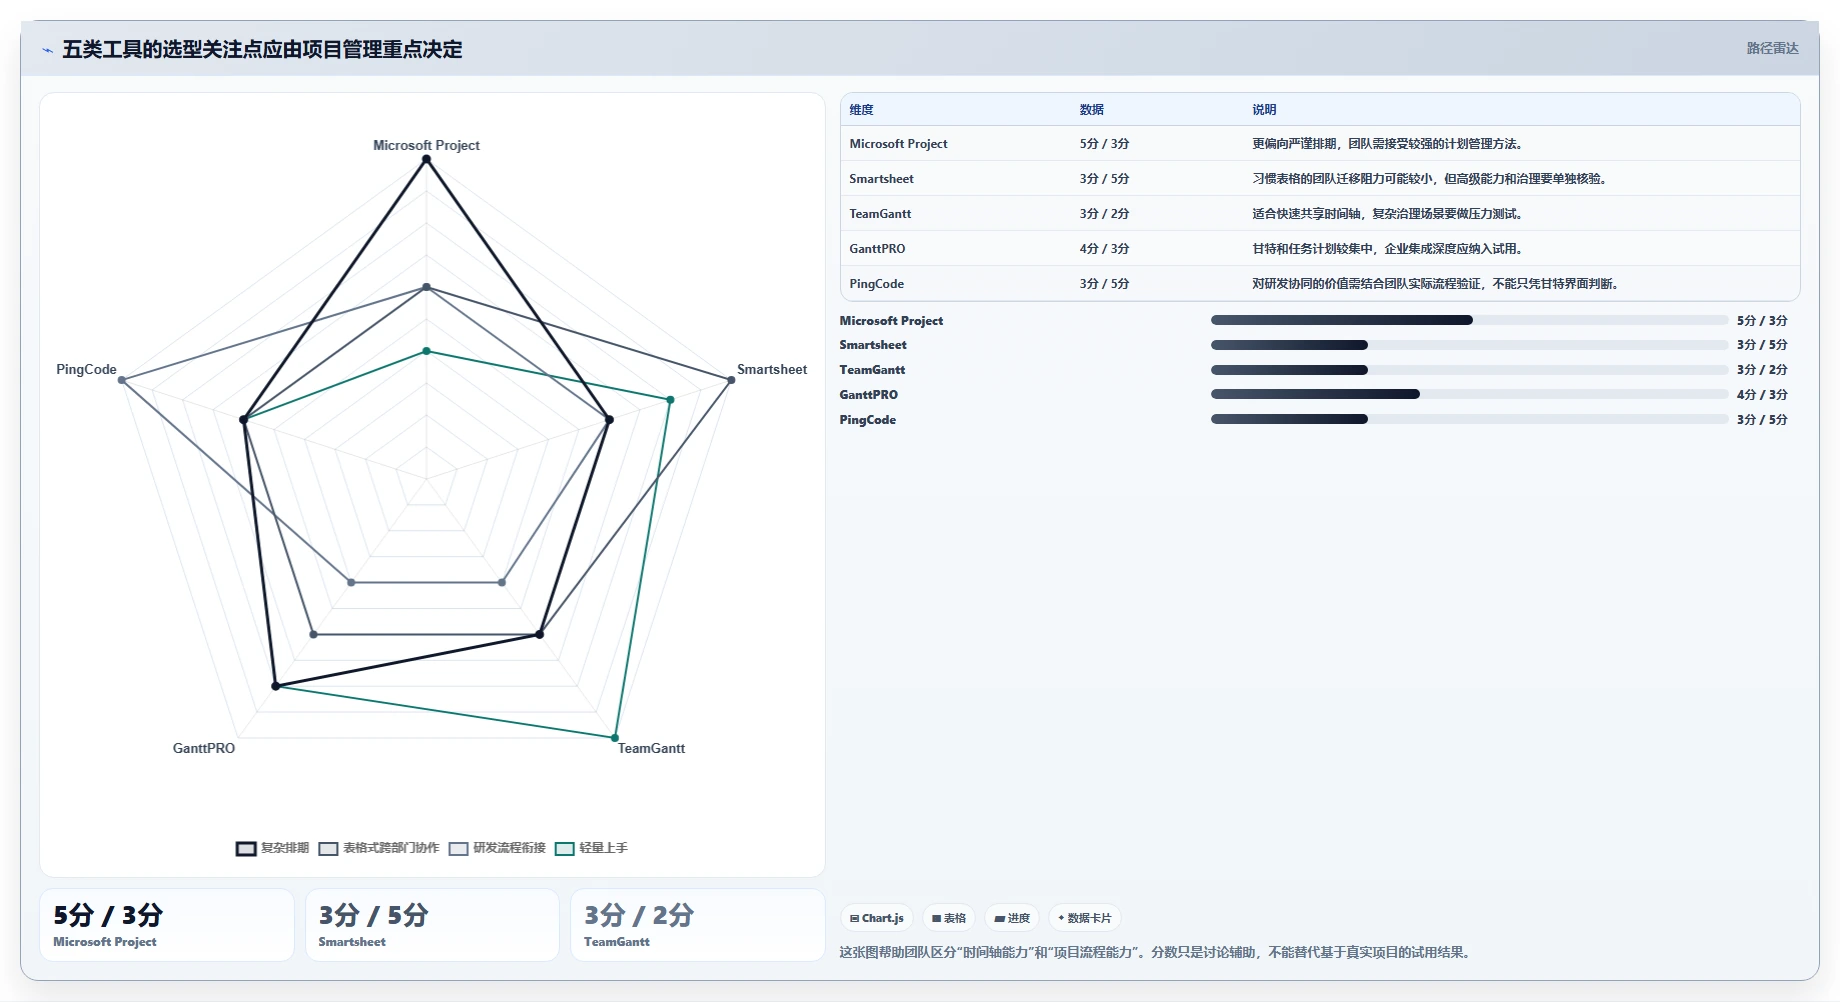Select the 数据 column header
Screen dimensions: 1840x1002
click(1091, 110)
